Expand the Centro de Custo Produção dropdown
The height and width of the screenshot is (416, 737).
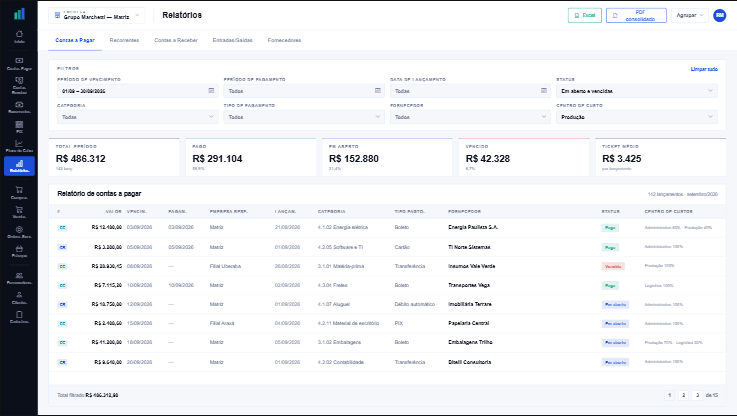pyautogui.click(x=637, y=117)
